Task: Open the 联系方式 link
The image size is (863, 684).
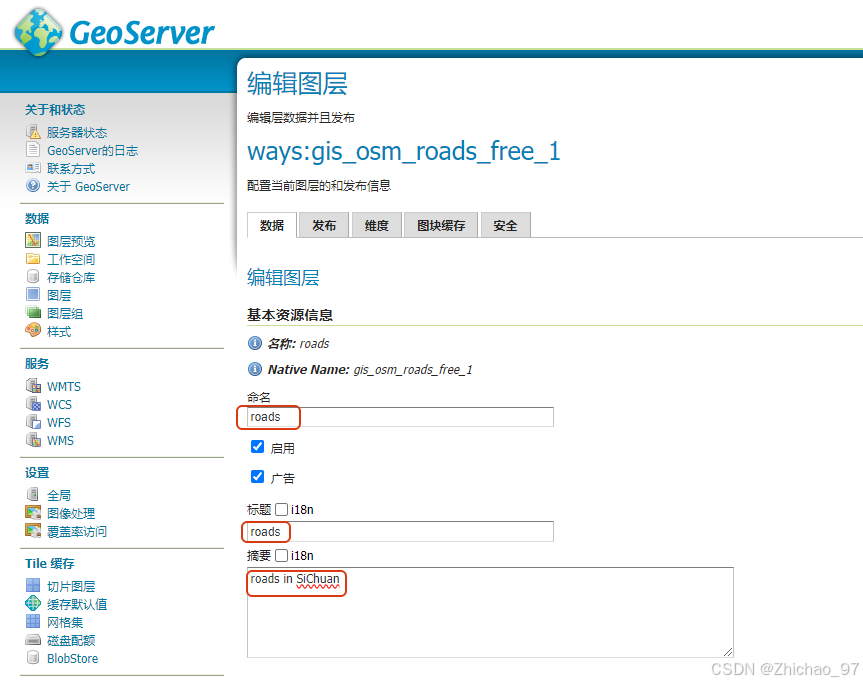Action: click(x=71, y=169)
